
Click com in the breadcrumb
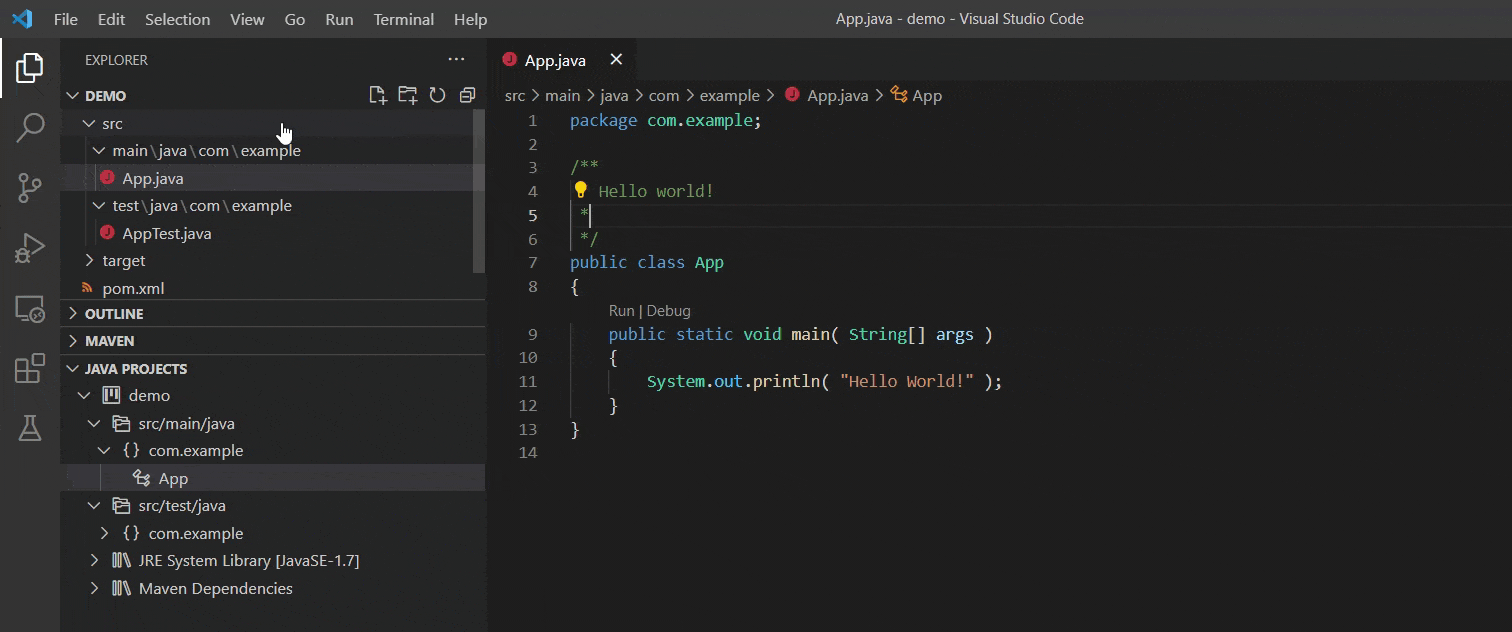664,95
